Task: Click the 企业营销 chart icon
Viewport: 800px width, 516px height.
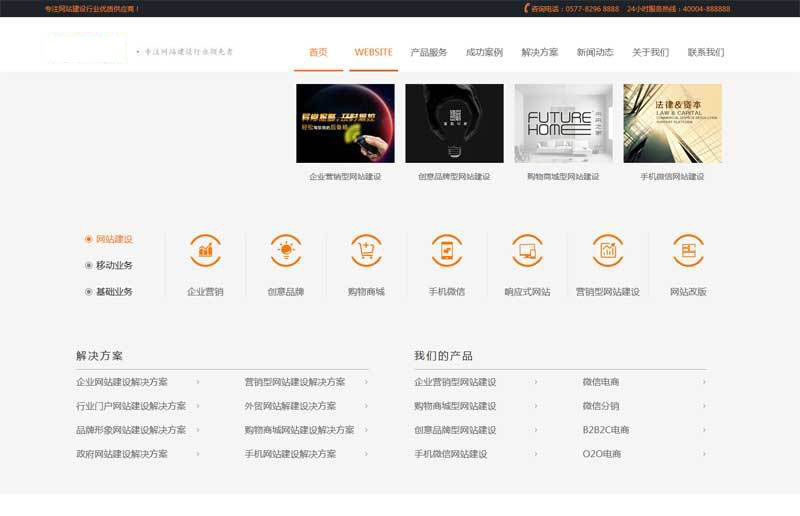Action: [205, 250]
